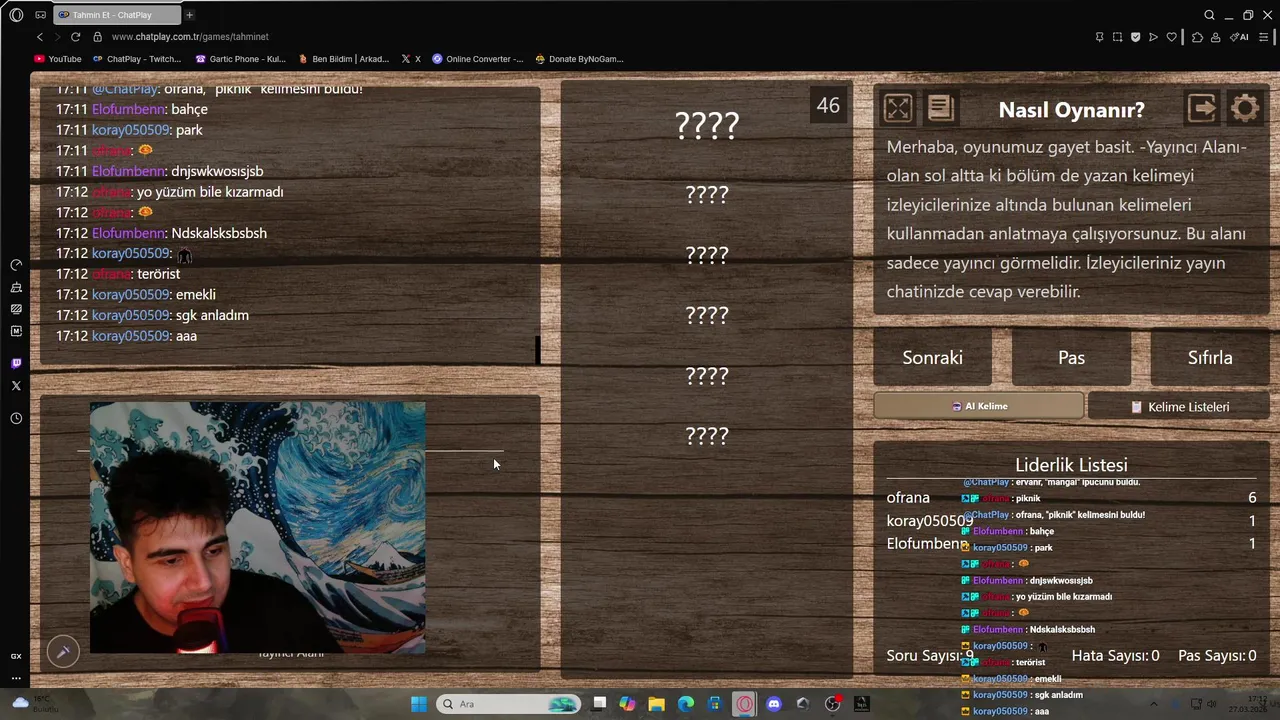Add page to bookmarks with heart icon
The image size is (1280, 720).
pos(1171,37)
